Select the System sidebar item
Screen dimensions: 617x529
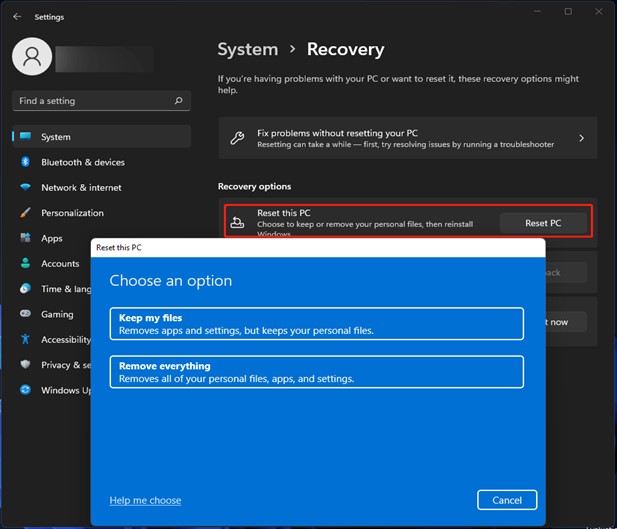pos(100,137)
